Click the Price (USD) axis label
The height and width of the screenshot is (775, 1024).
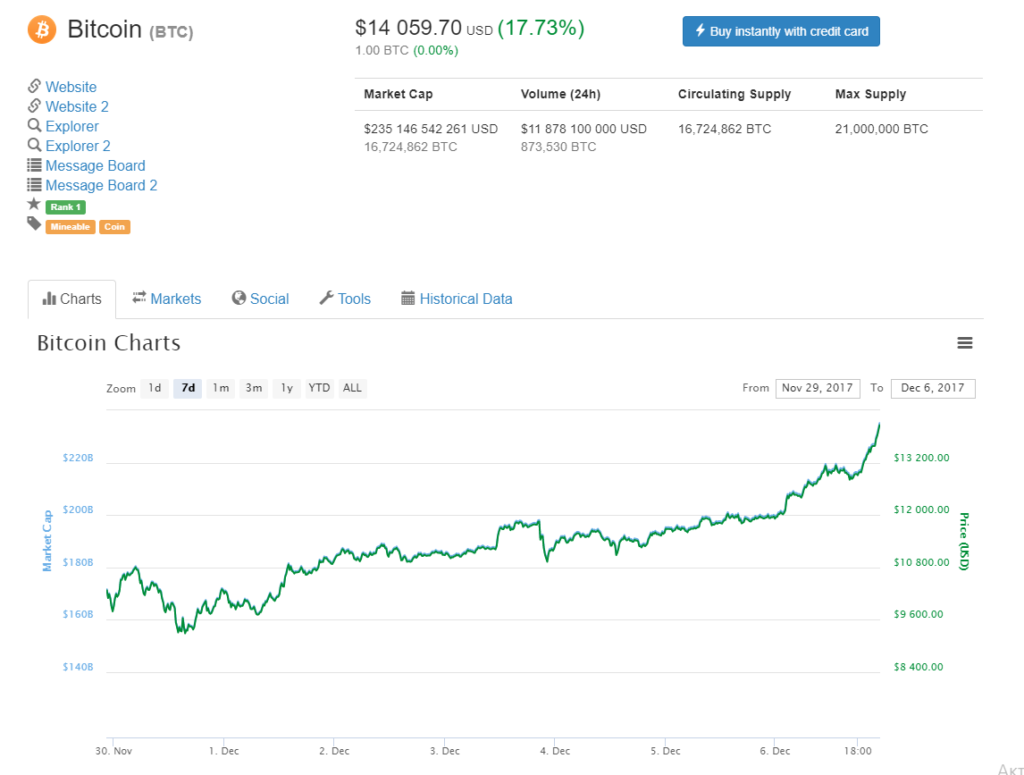pyautogui.click(x=964, y=541)
